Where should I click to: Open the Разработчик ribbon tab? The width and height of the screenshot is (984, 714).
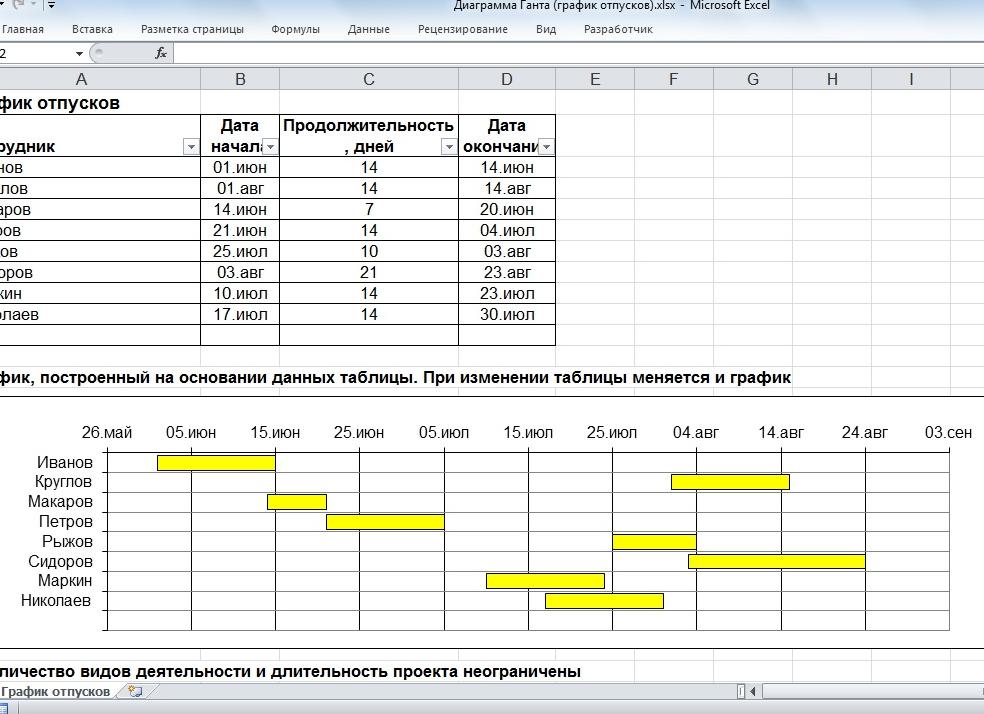click(x=618, y=29)
